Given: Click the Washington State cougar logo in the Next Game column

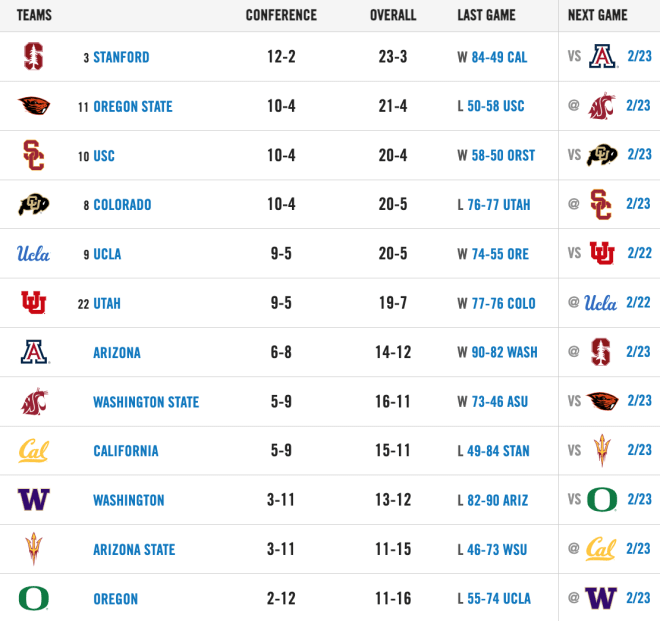Looking at the screenshot, I should pos(601,106).
